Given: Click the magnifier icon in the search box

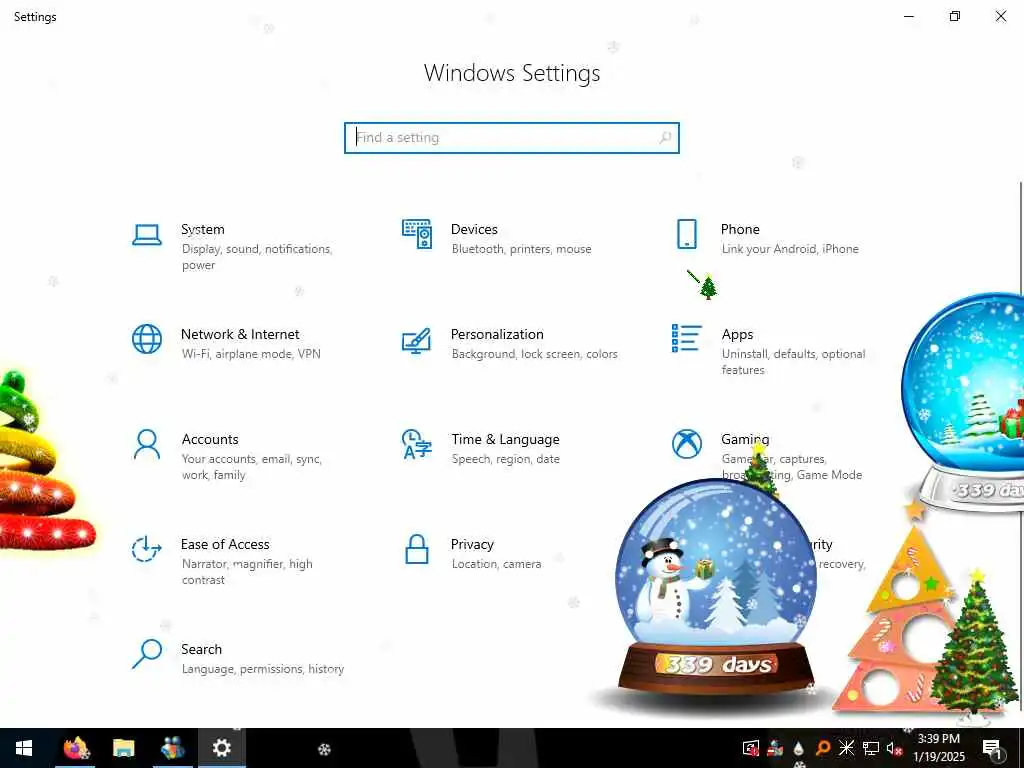Looking at the screenshot, I should [665, 138].
